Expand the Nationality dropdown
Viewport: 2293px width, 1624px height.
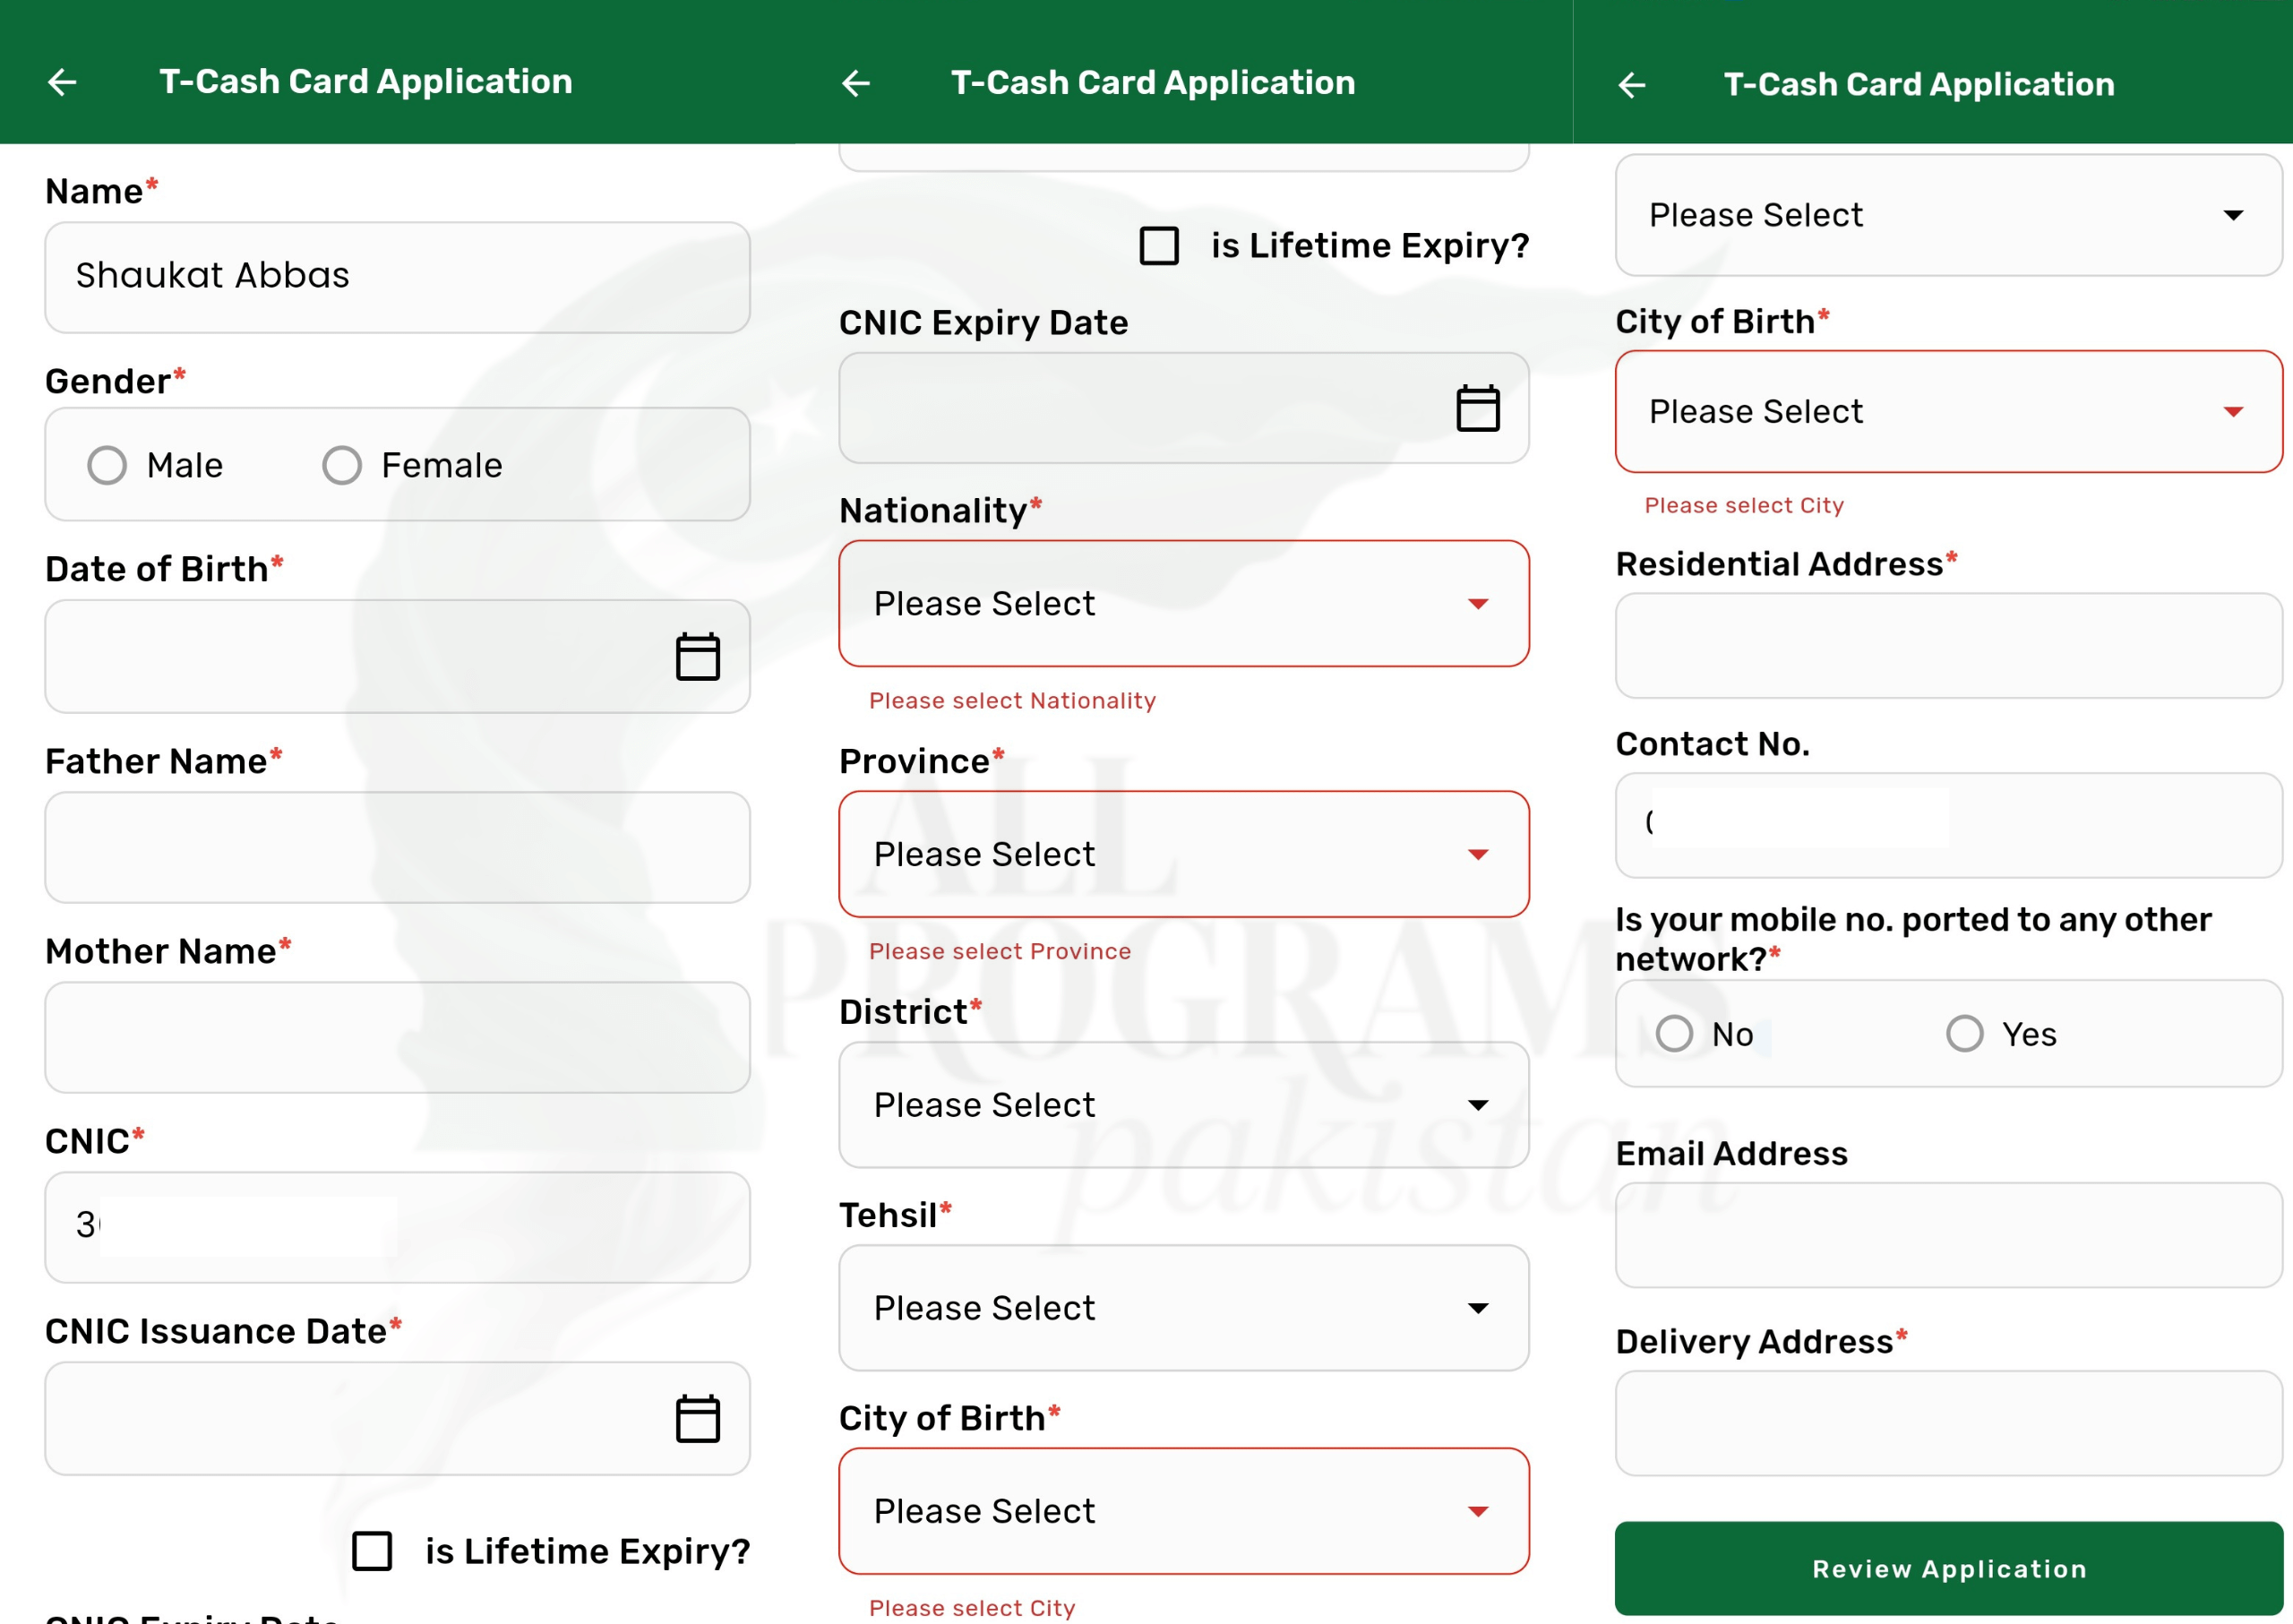pyautogui.click(x=1183, y=604)
